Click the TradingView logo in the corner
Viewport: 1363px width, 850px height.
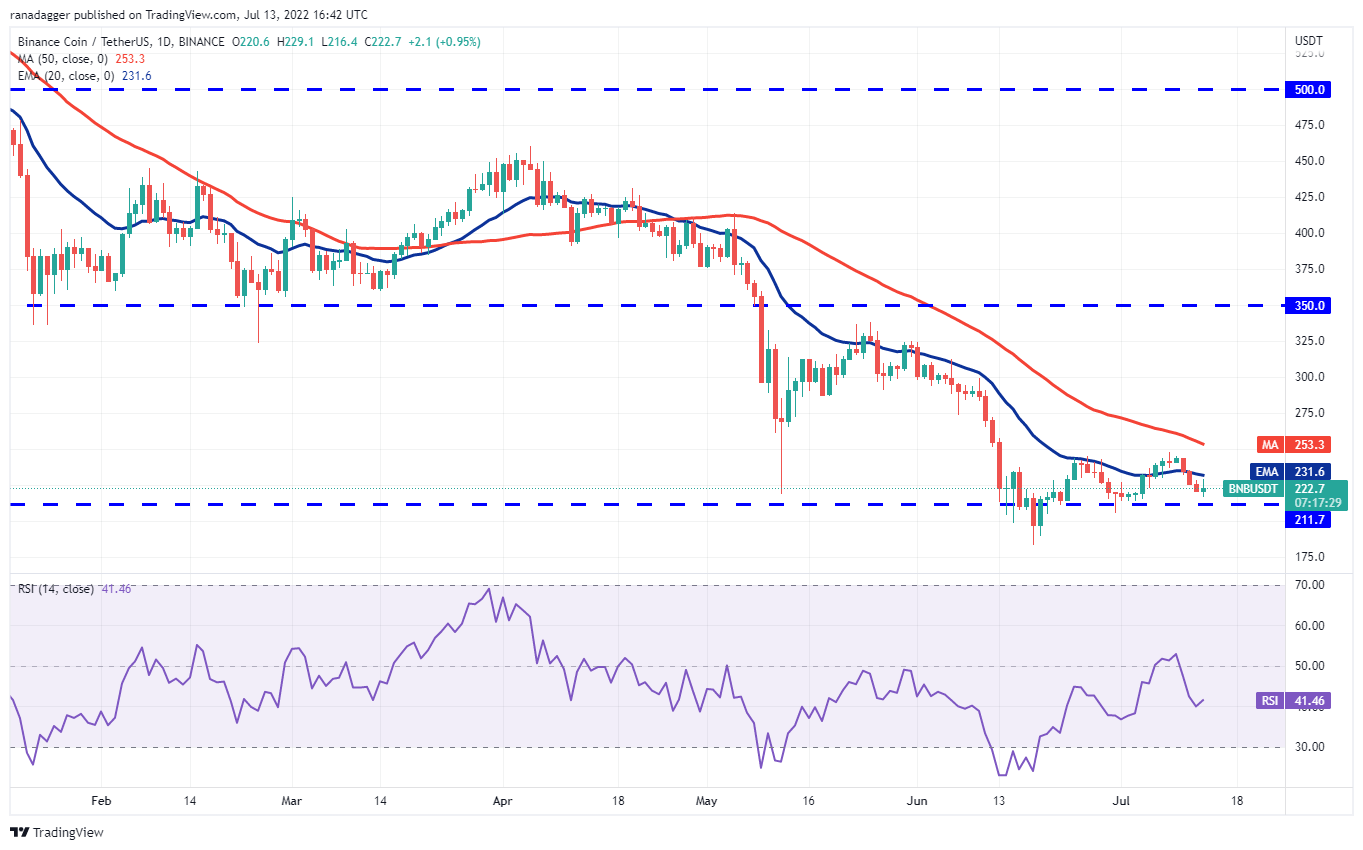point(57,832)
